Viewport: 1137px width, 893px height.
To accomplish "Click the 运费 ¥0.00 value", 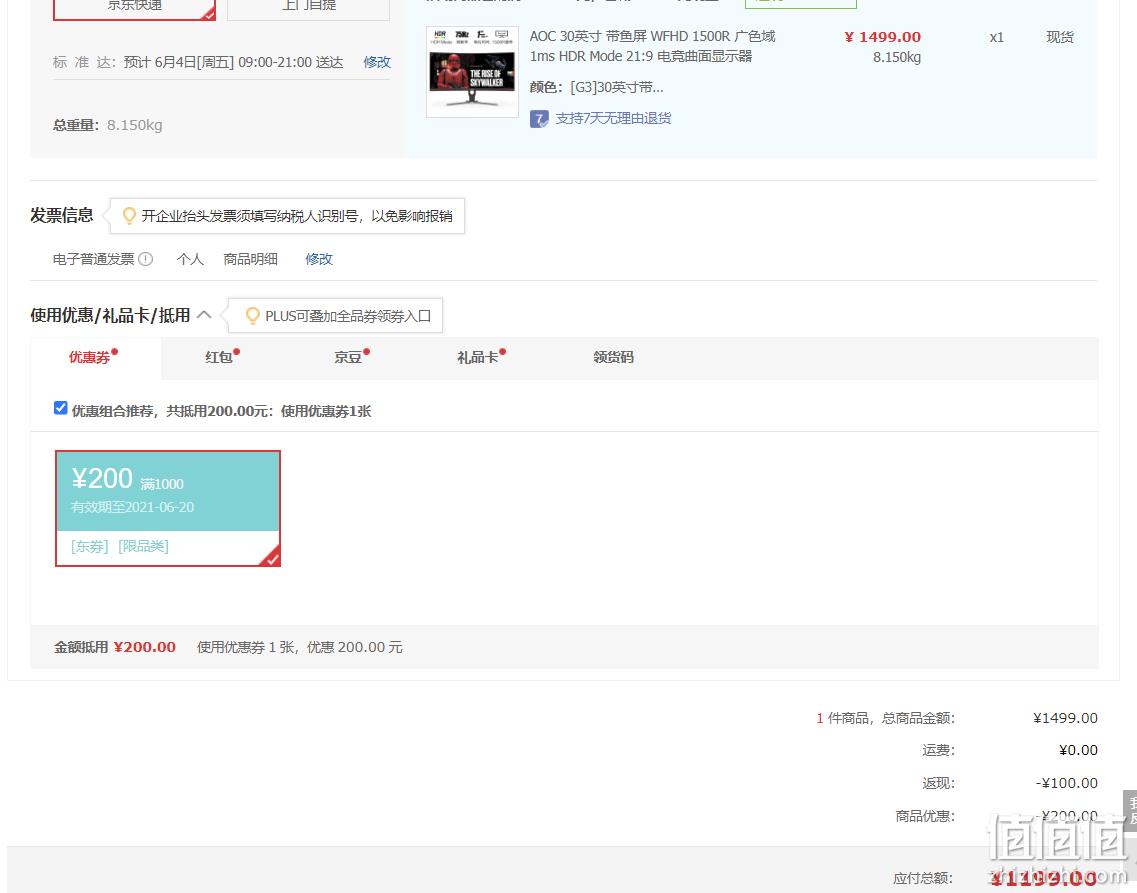I will [x=1078, y=750].
